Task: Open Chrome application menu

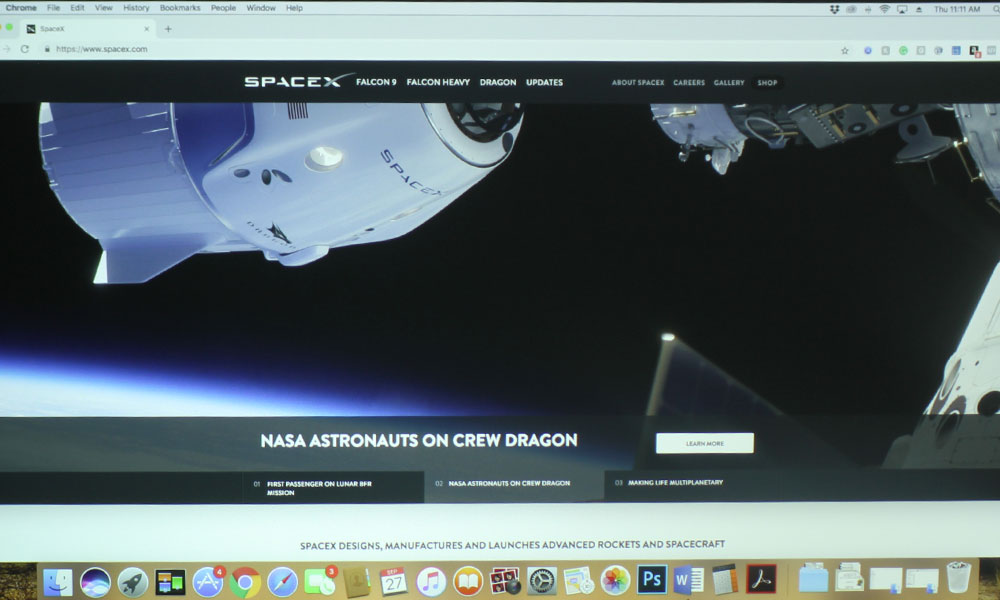Action: click(x=21, y=8)
